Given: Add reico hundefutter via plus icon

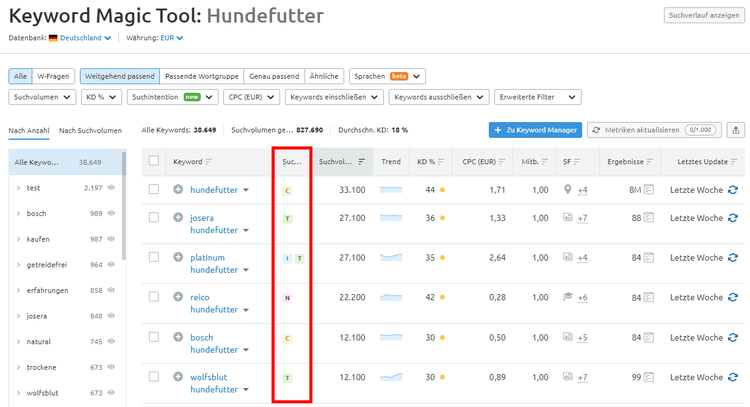Looking at the screenshot, I should coord(178,297).
